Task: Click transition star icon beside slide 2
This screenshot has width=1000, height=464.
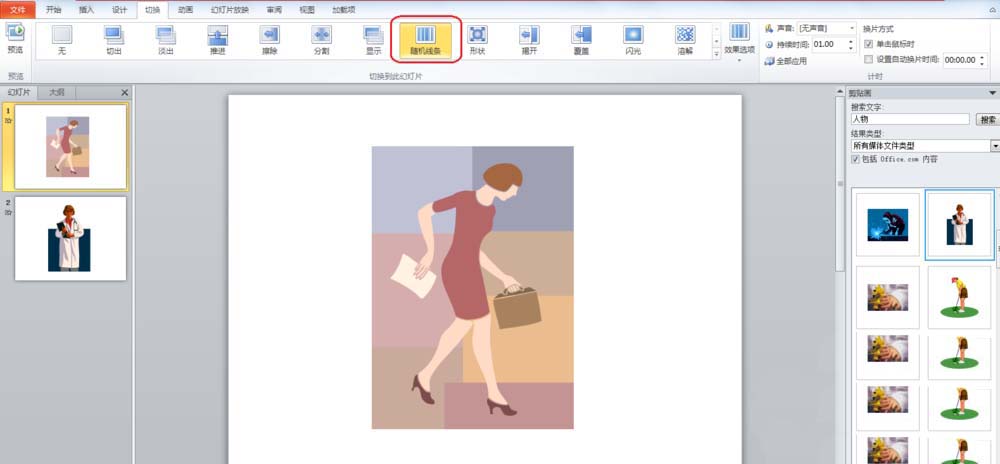Action: pos(8,212)
